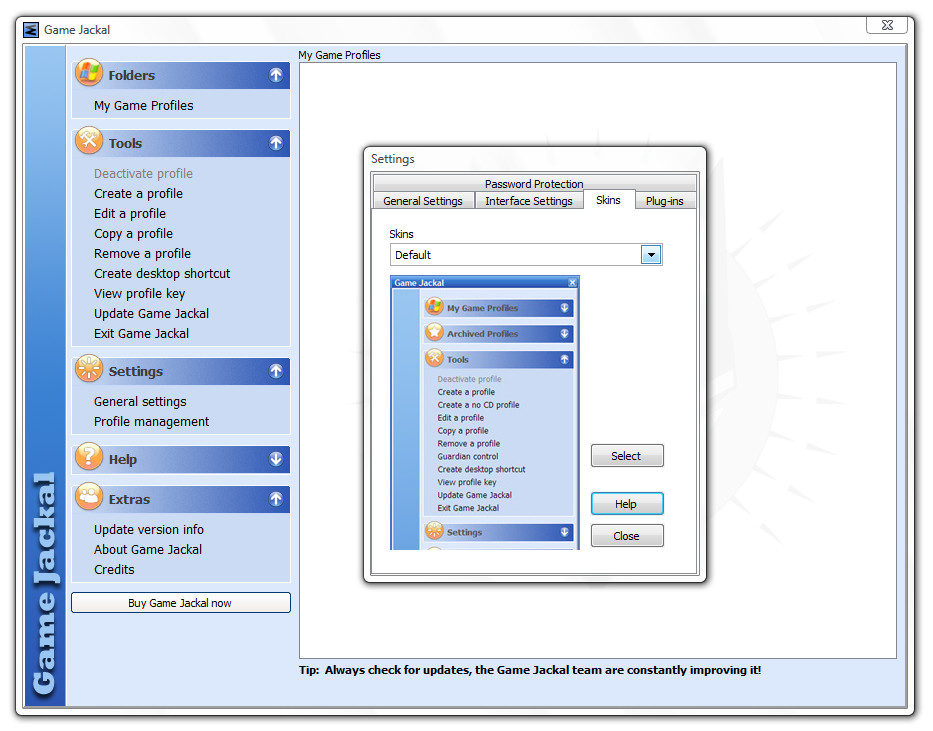The width and height of the screenshot is (933, 731).
Task: Click the Help button in Settings dialog
Action: (x=627, y=504)
